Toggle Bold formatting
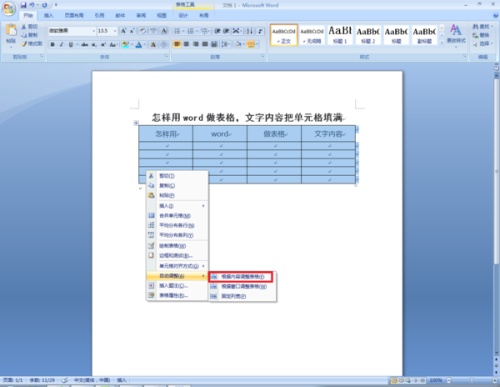The image size is (500, 387). pyautogui.click(x=52, y=44)
